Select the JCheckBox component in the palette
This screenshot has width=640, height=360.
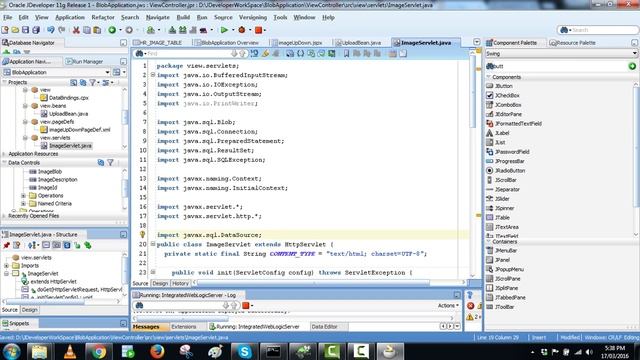pyautogui.click(x=507, y=96)
